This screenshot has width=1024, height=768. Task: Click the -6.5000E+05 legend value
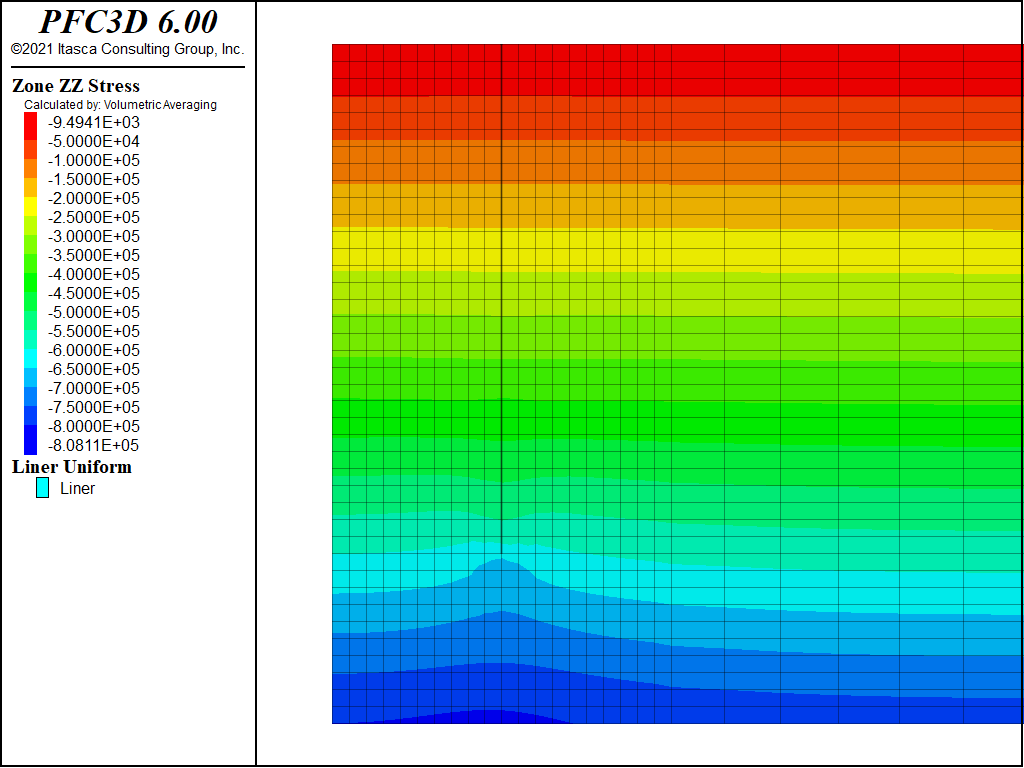pos(93,370)
